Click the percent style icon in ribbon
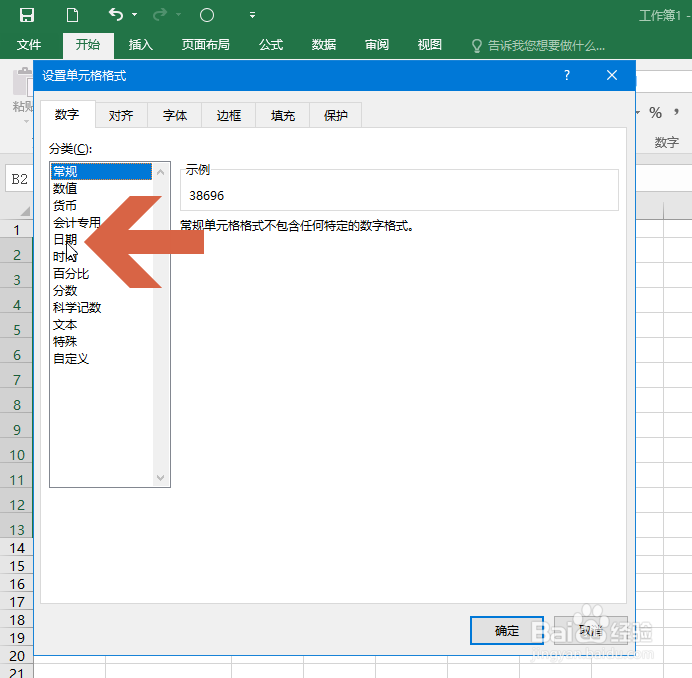 point(655,113)
